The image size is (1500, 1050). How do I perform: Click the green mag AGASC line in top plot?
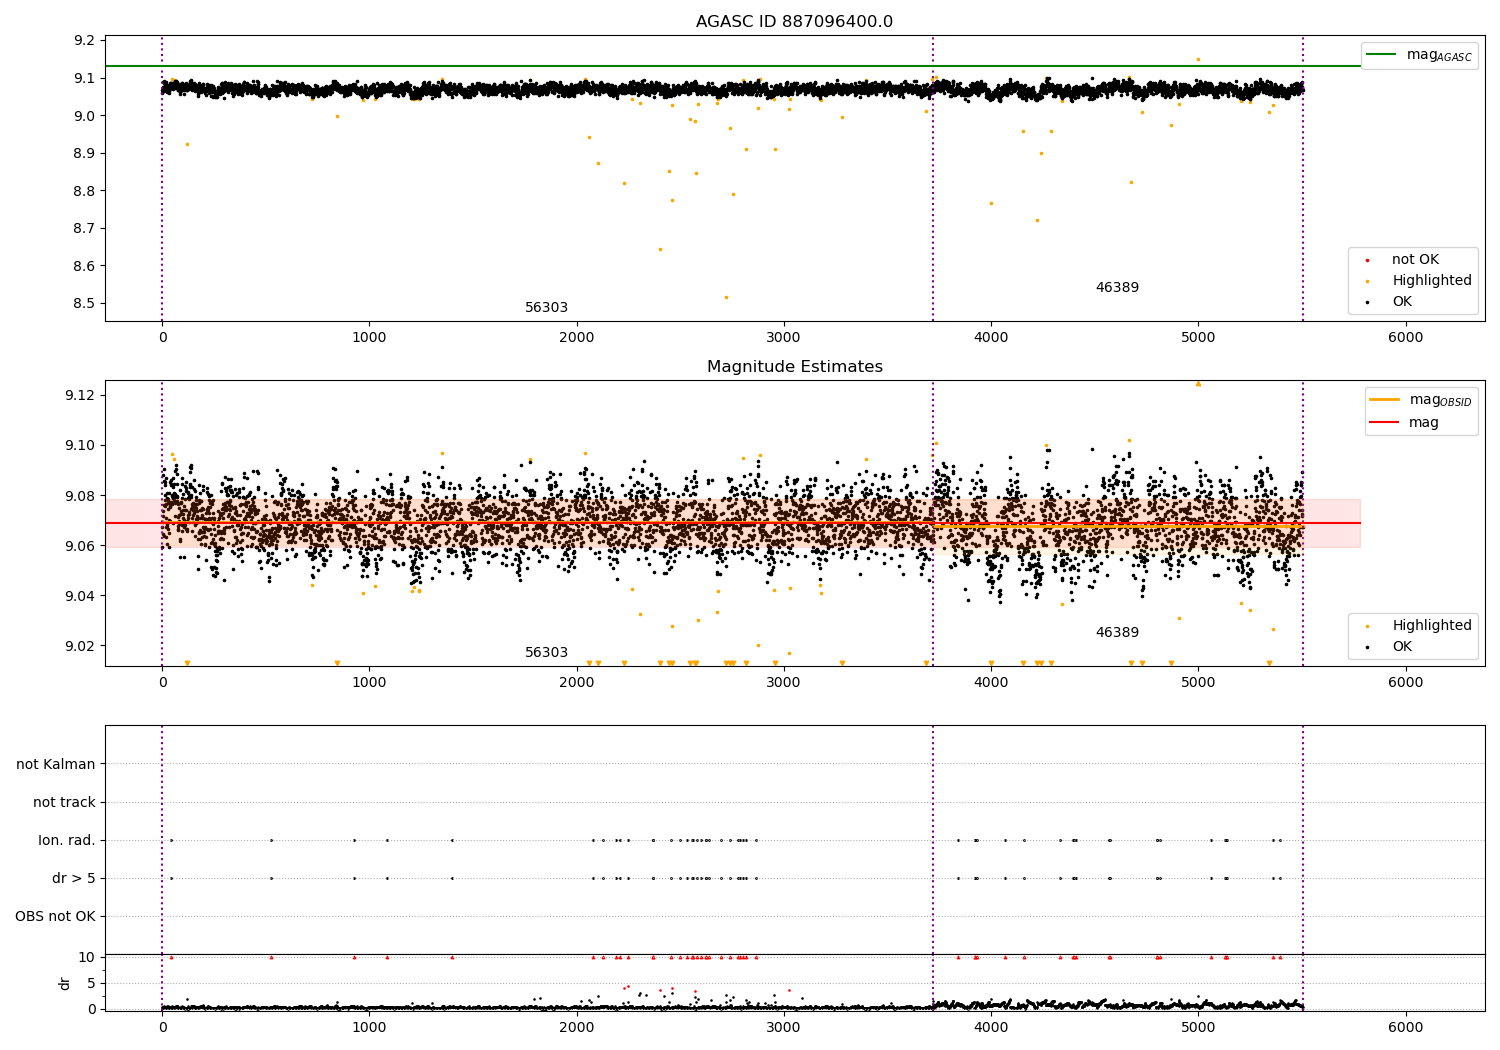[x=732, y=66]
